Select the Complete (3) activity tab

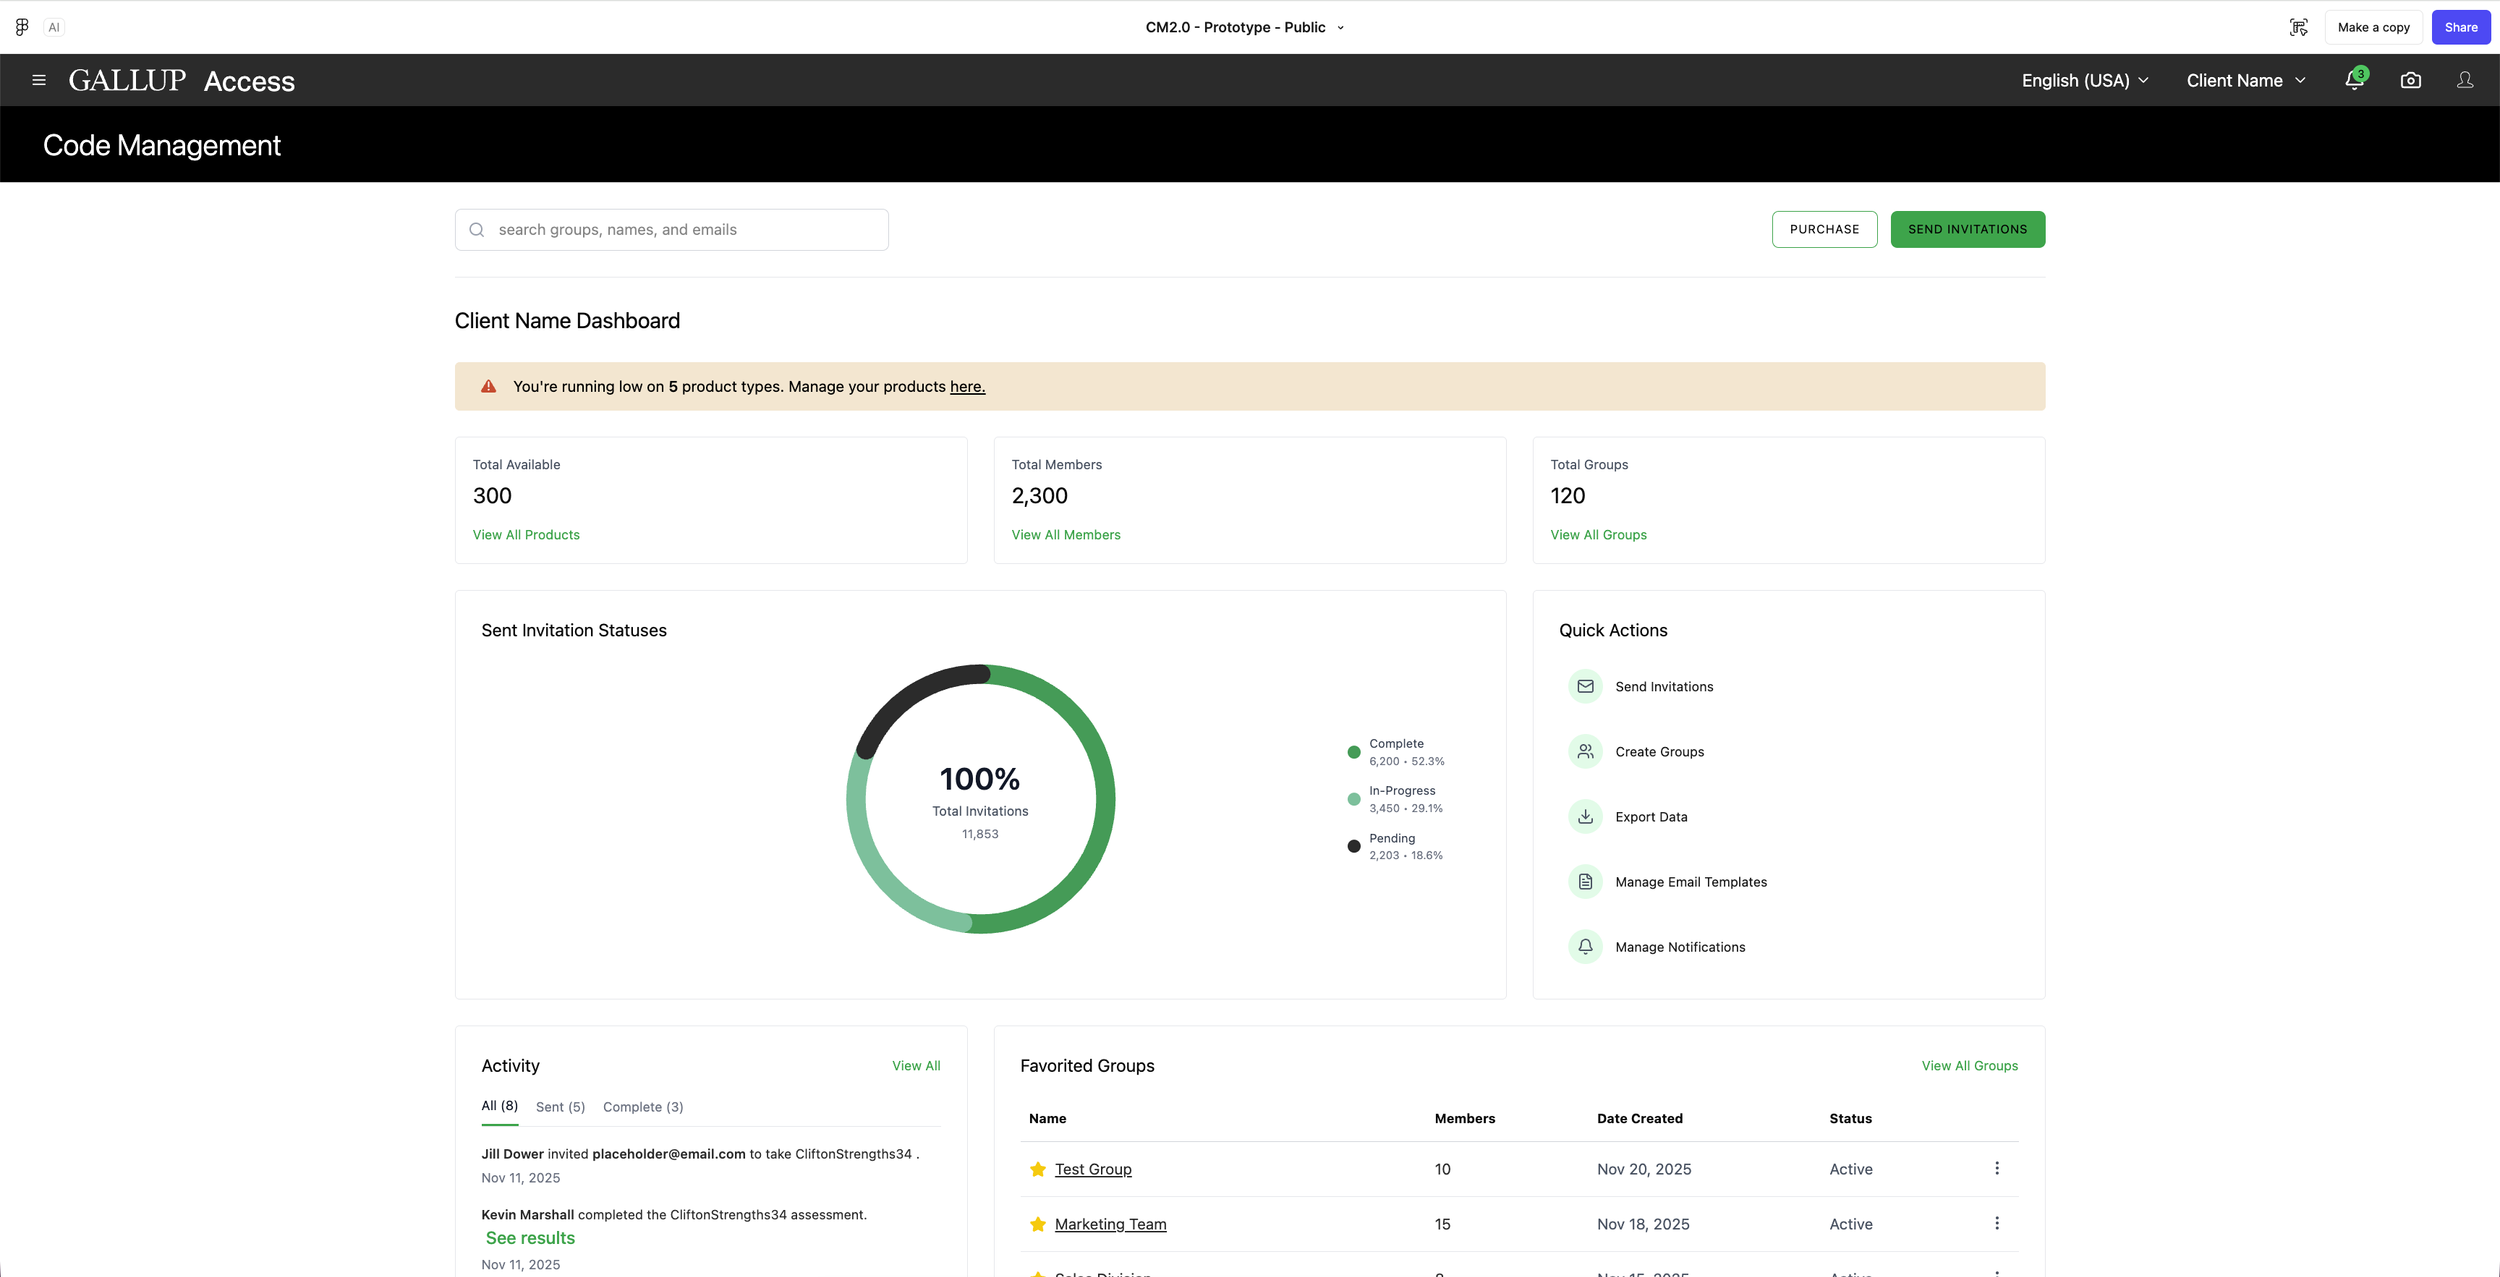tap(643, 1107)
